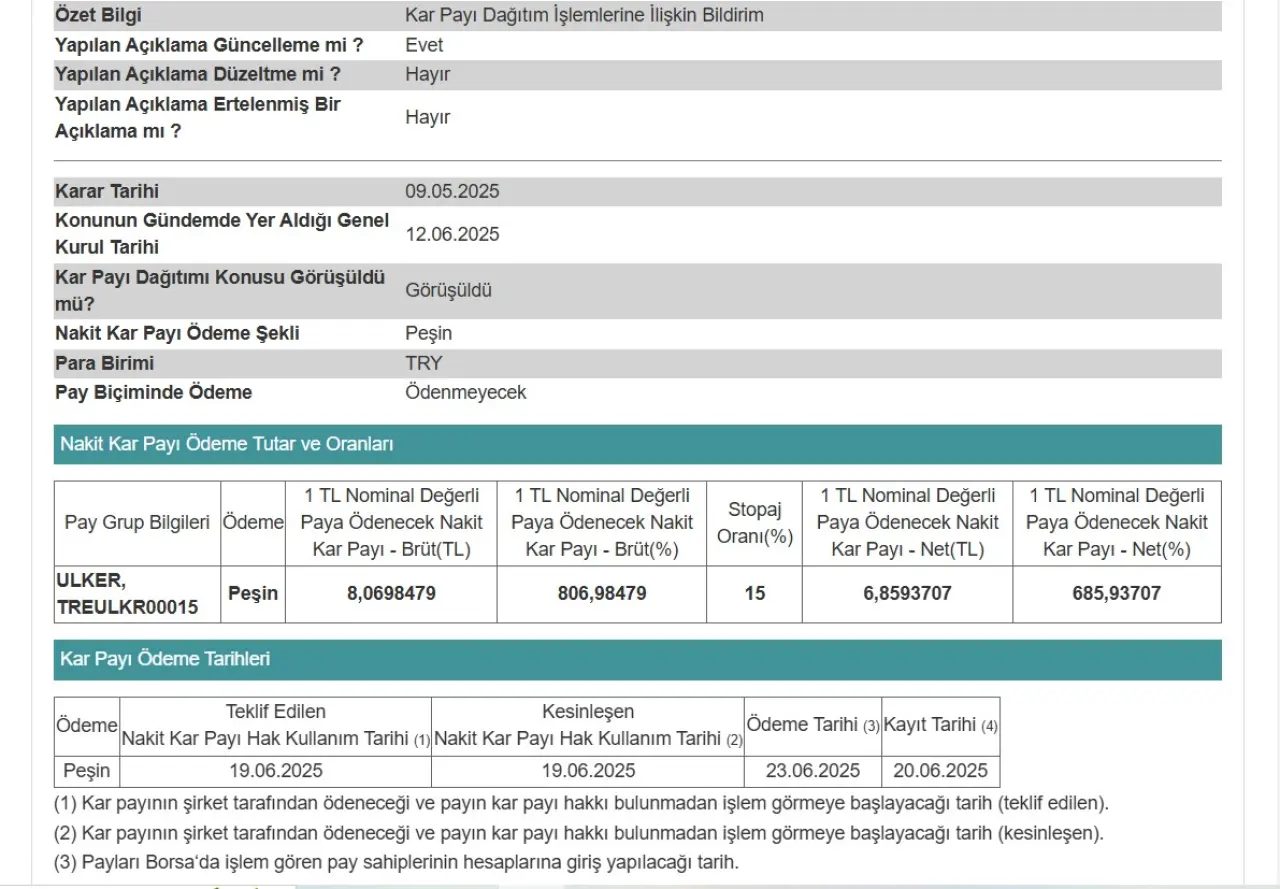1280x889 pixels.
Task: Click the 'Ödeme Tarihi' column header
Action: tap(812, 725)
